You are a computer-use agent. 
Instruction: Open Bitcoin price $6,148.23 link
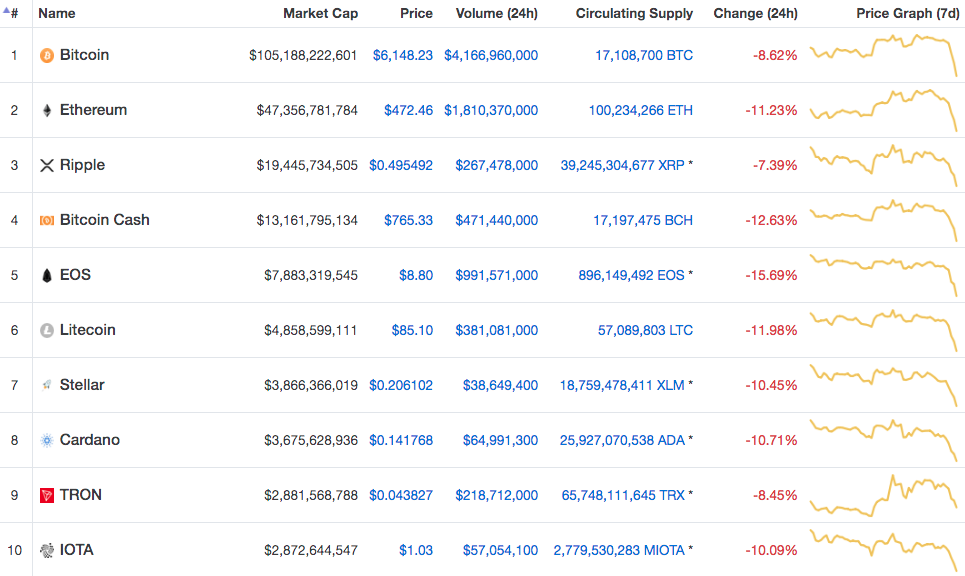coord(402,55)
